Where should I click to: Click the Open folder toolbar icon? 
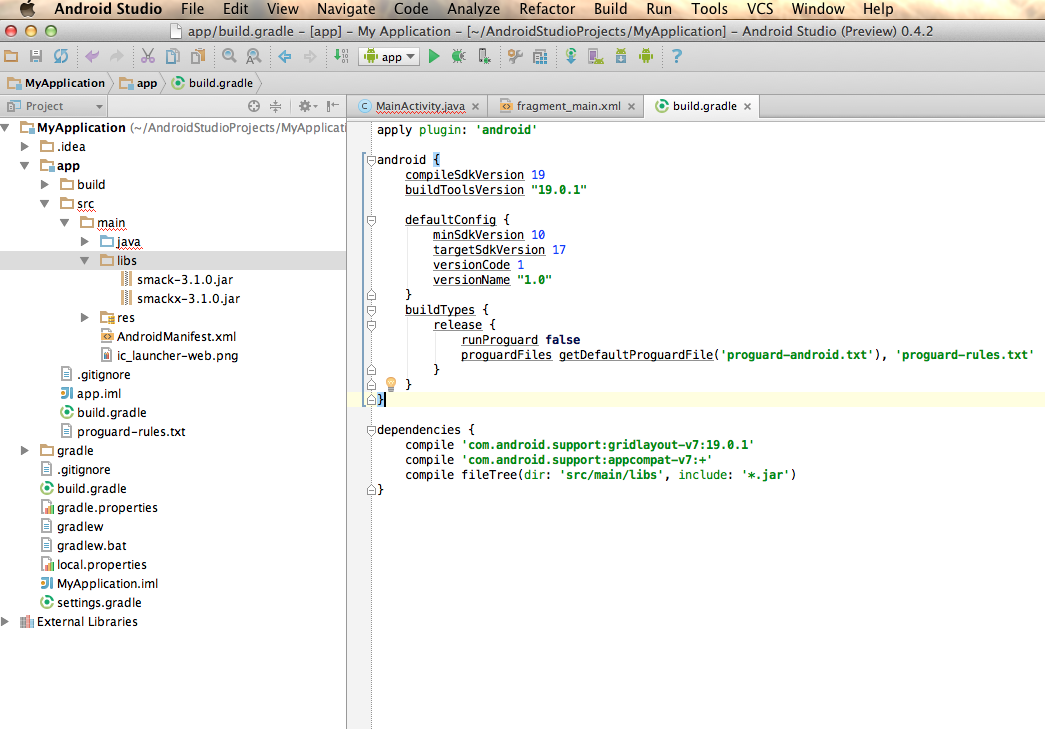[x=11, y=57]
